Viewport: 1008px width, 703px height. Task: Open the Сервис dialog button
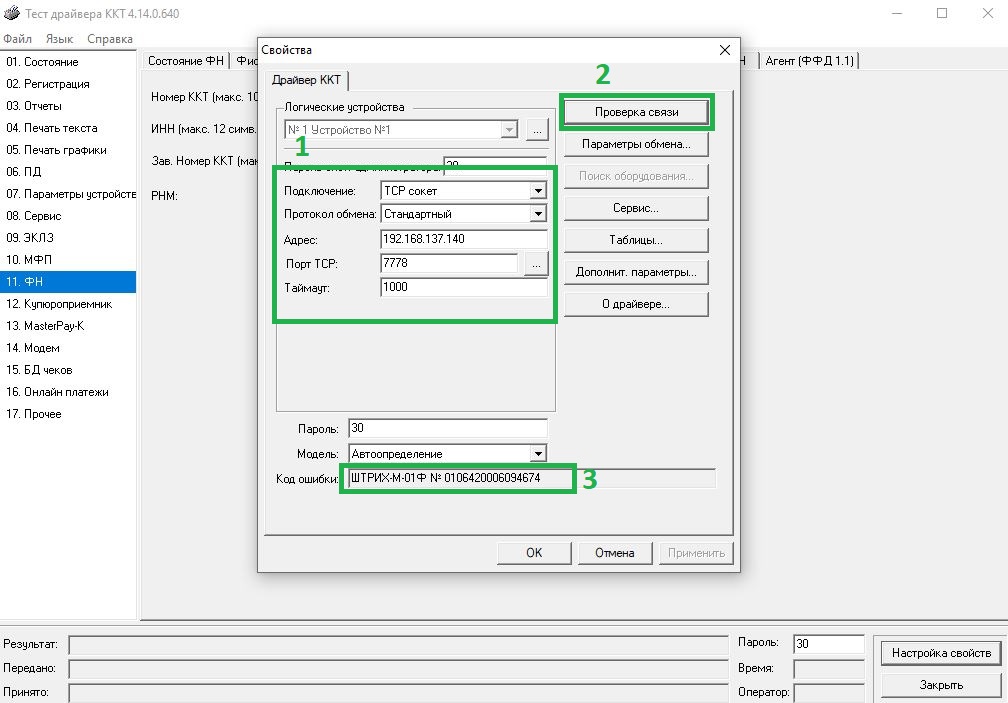(x=636, y=208)
